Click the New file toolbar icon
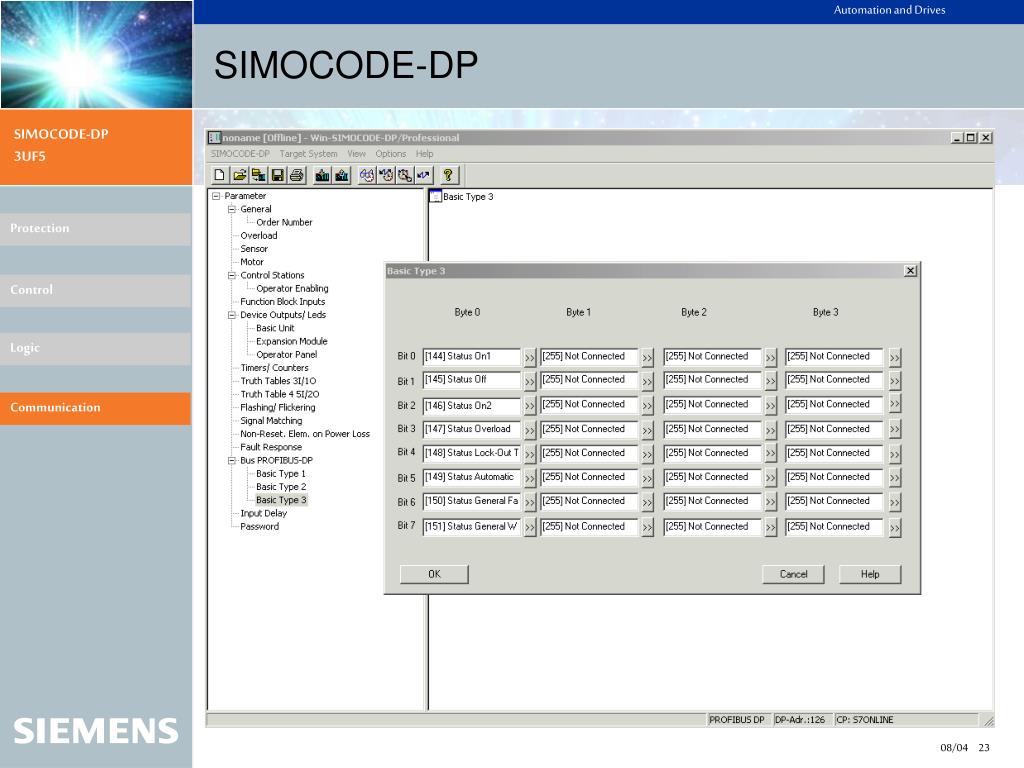This screenshot has width=1024, height=768. (219, 175)
